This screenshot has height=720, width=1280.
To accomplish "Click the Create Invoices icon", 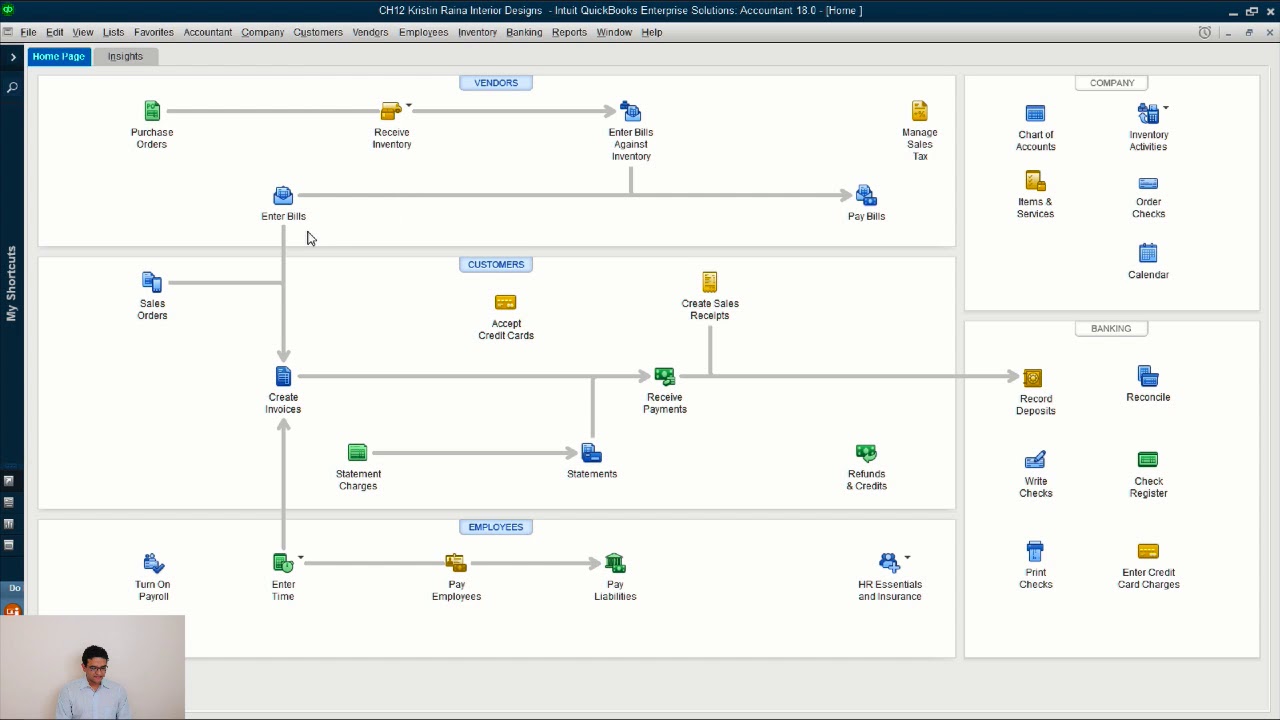I will (283, 376).
